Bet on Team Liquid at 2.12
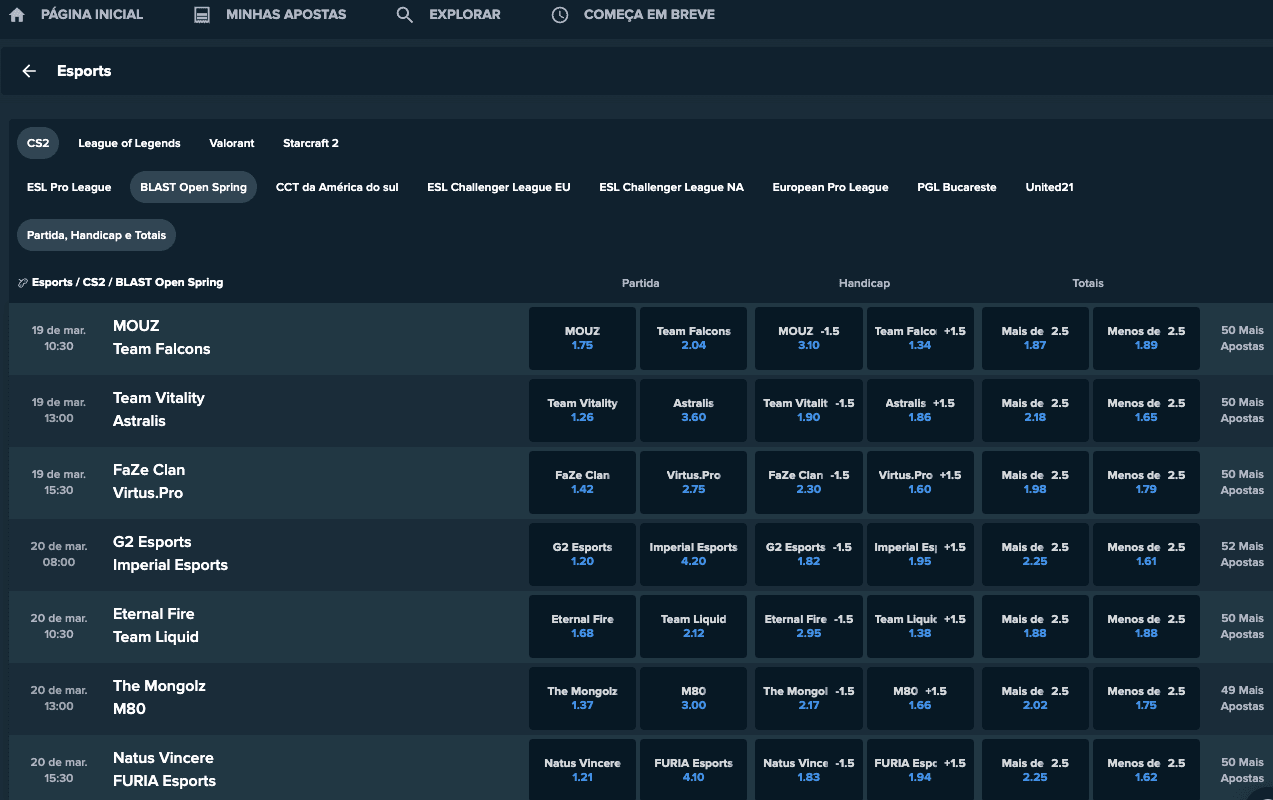Image resolution: width=1273 pixels, height=800 pixels. click(693, 626)
